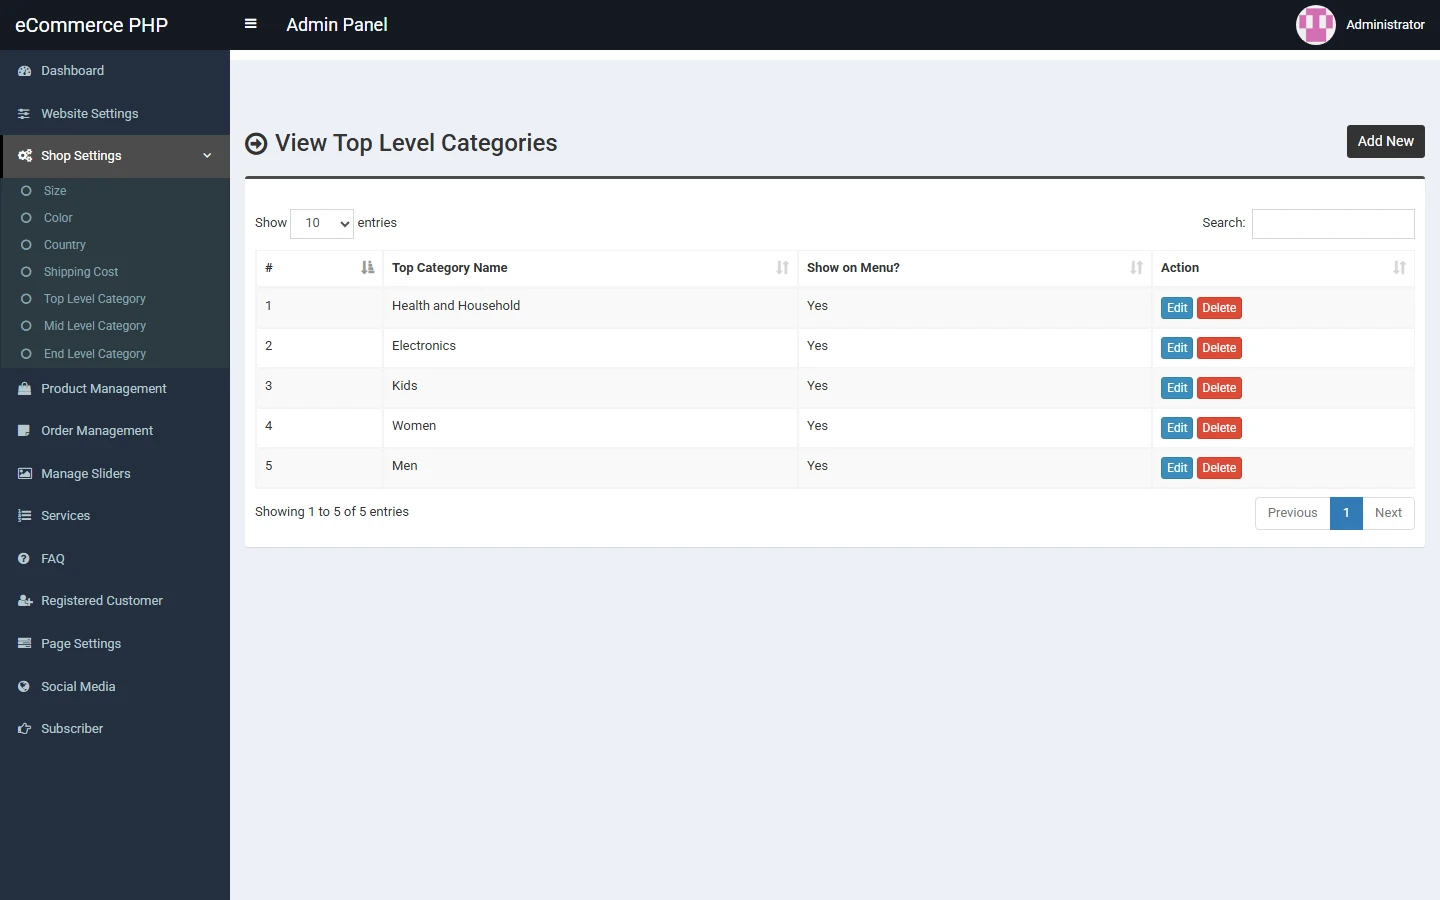
Task: Click the 'Top Category Name' column header text
Action: (450, 268)
